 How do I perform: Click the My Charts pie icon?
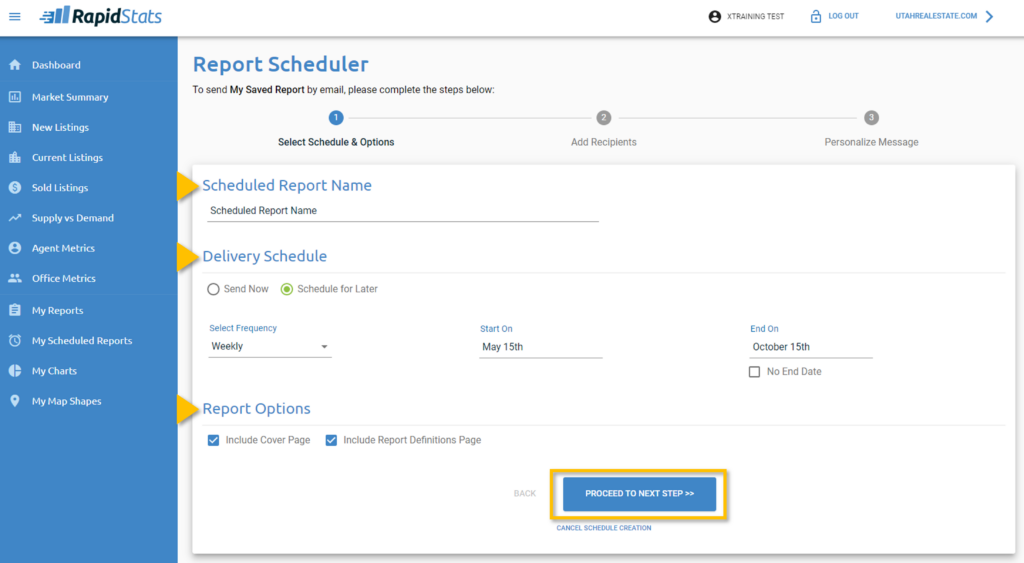pyautogui.click(x=15, y=371)
